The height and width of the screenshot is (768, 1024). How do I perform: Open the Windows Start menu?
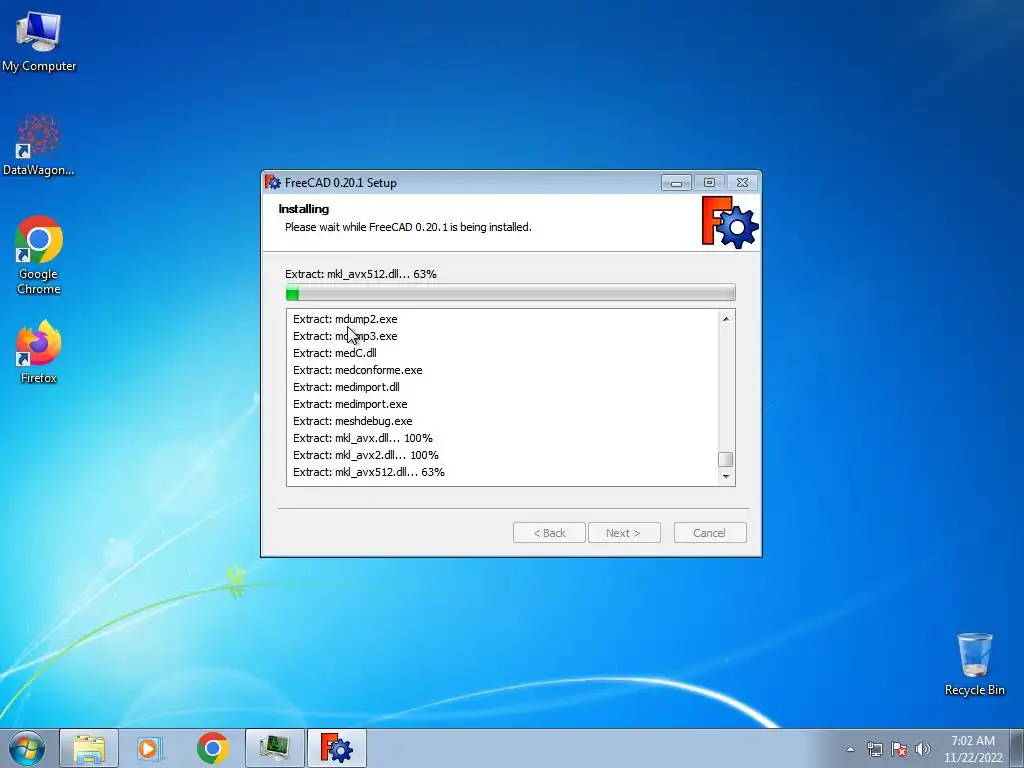point(27,748)
